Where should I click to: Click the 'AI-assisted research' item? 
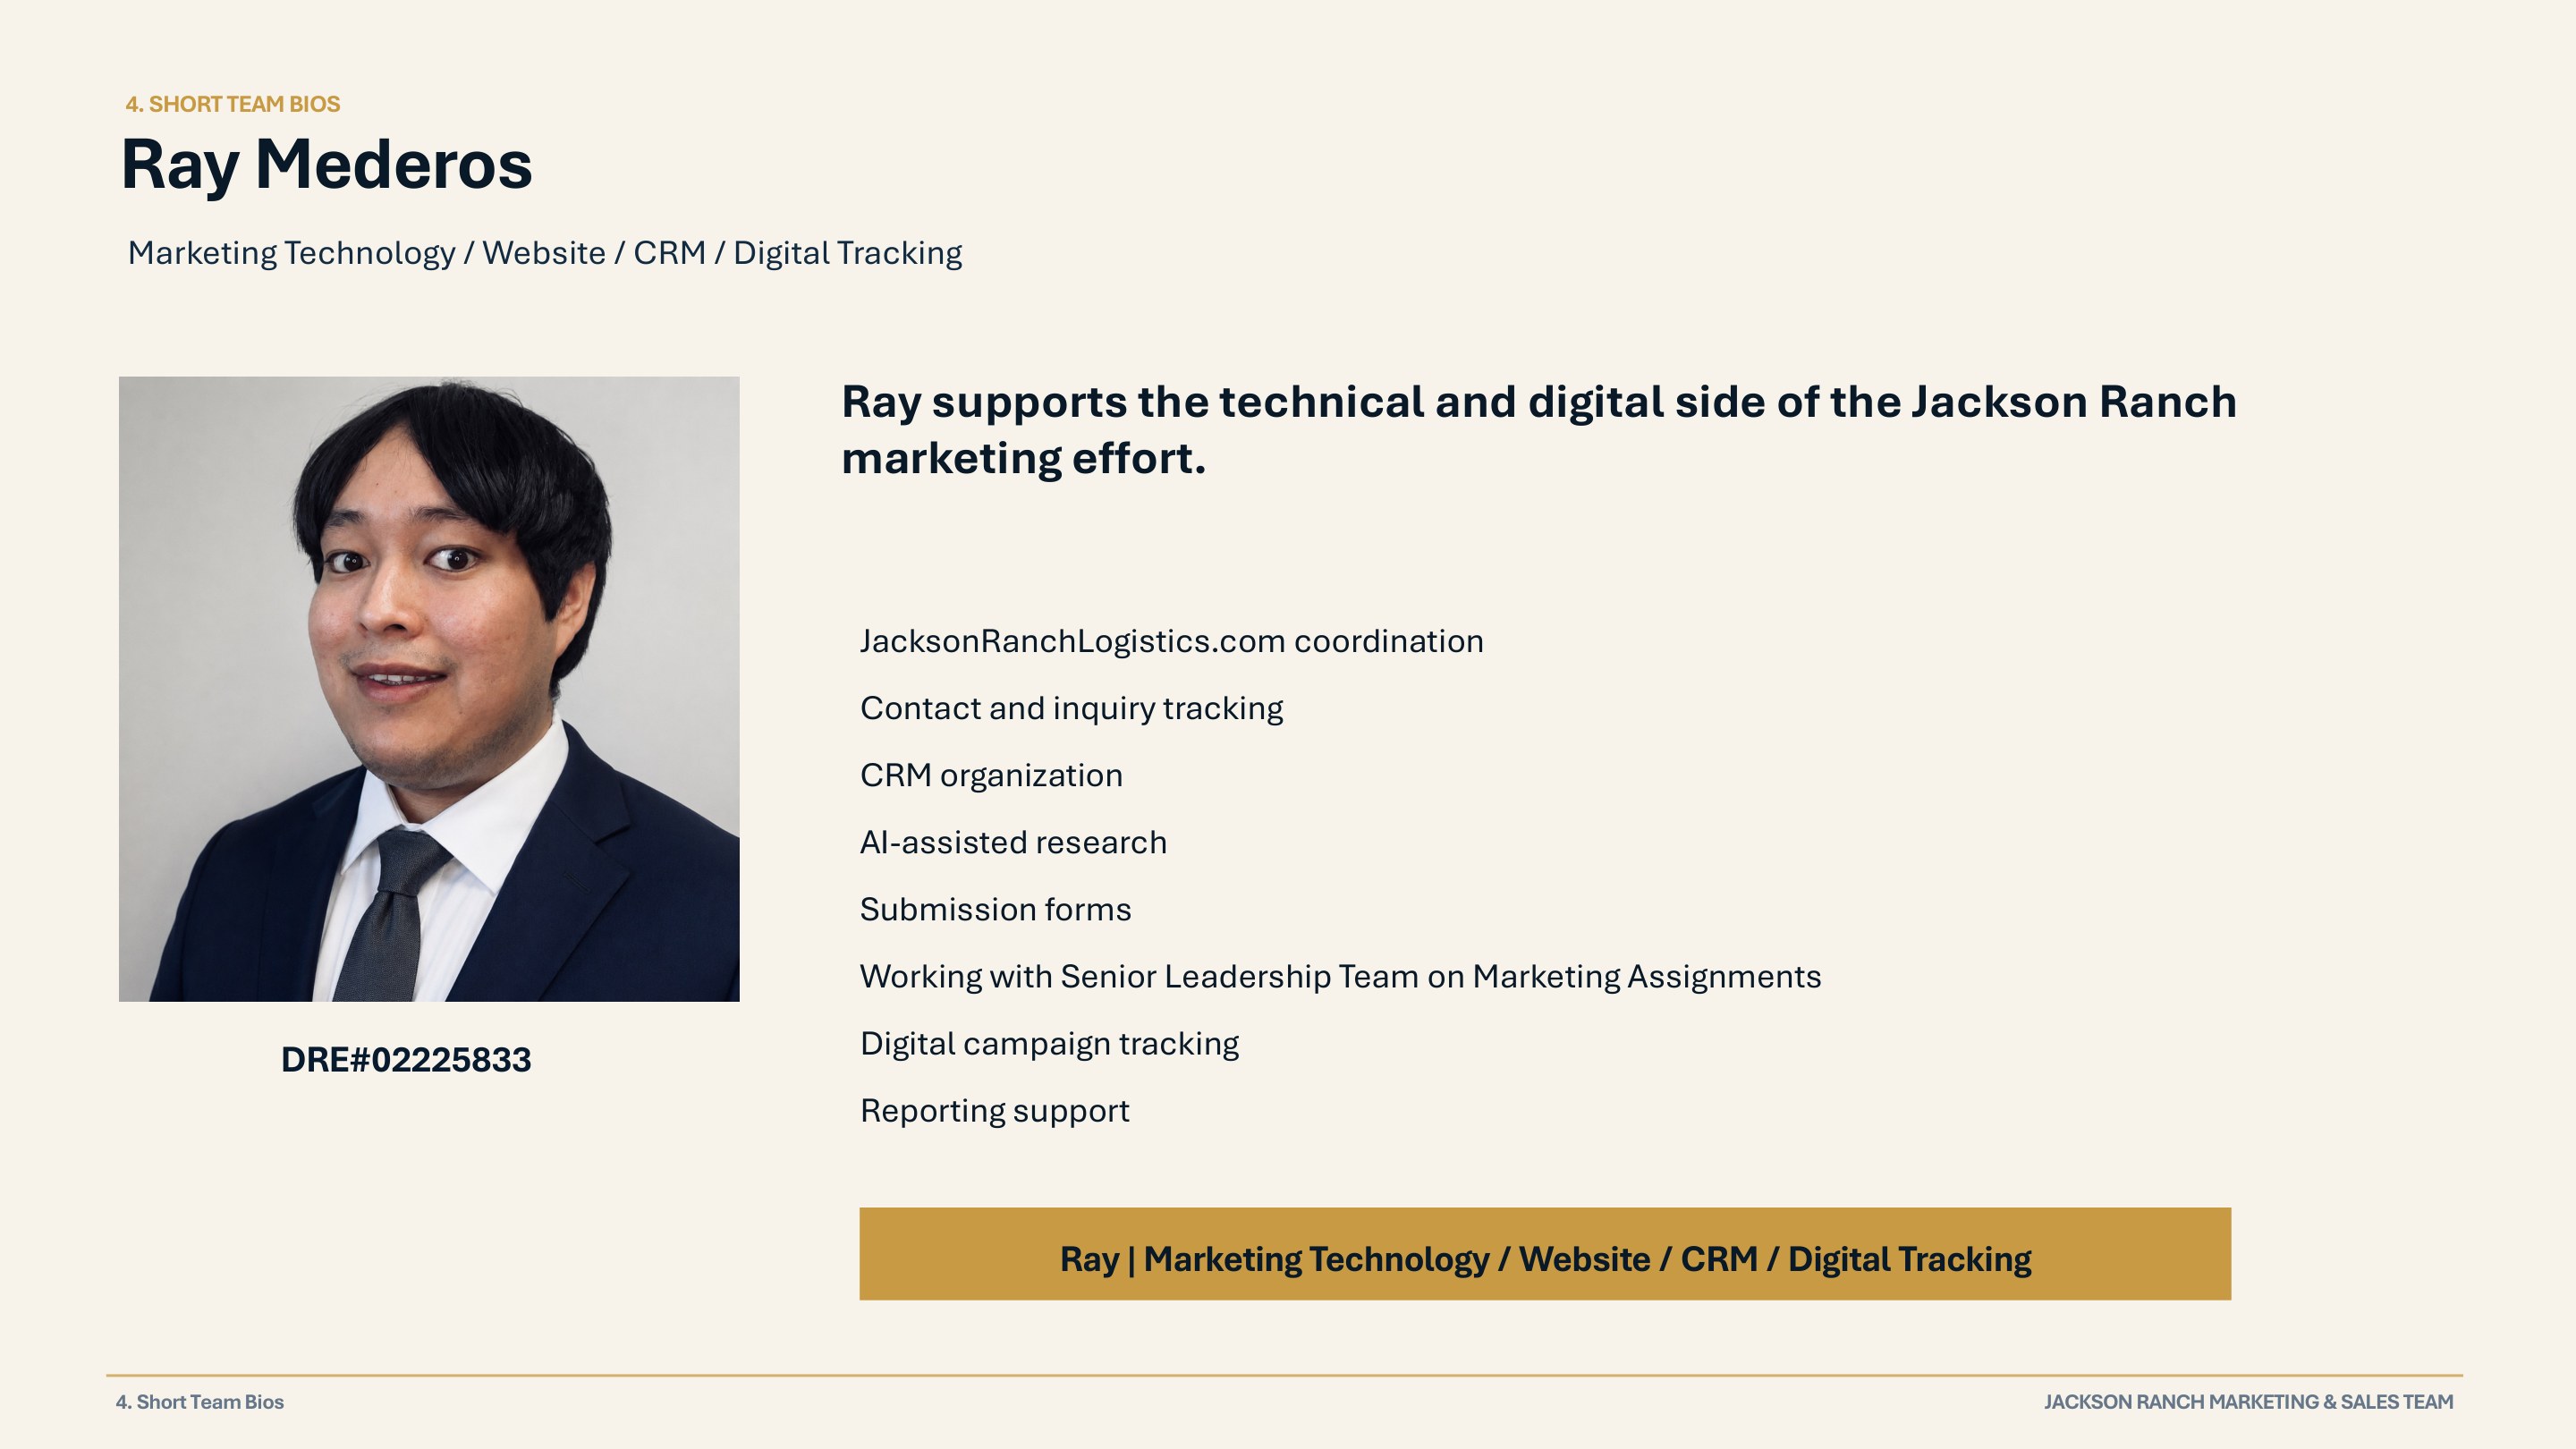coord(1013,842)
